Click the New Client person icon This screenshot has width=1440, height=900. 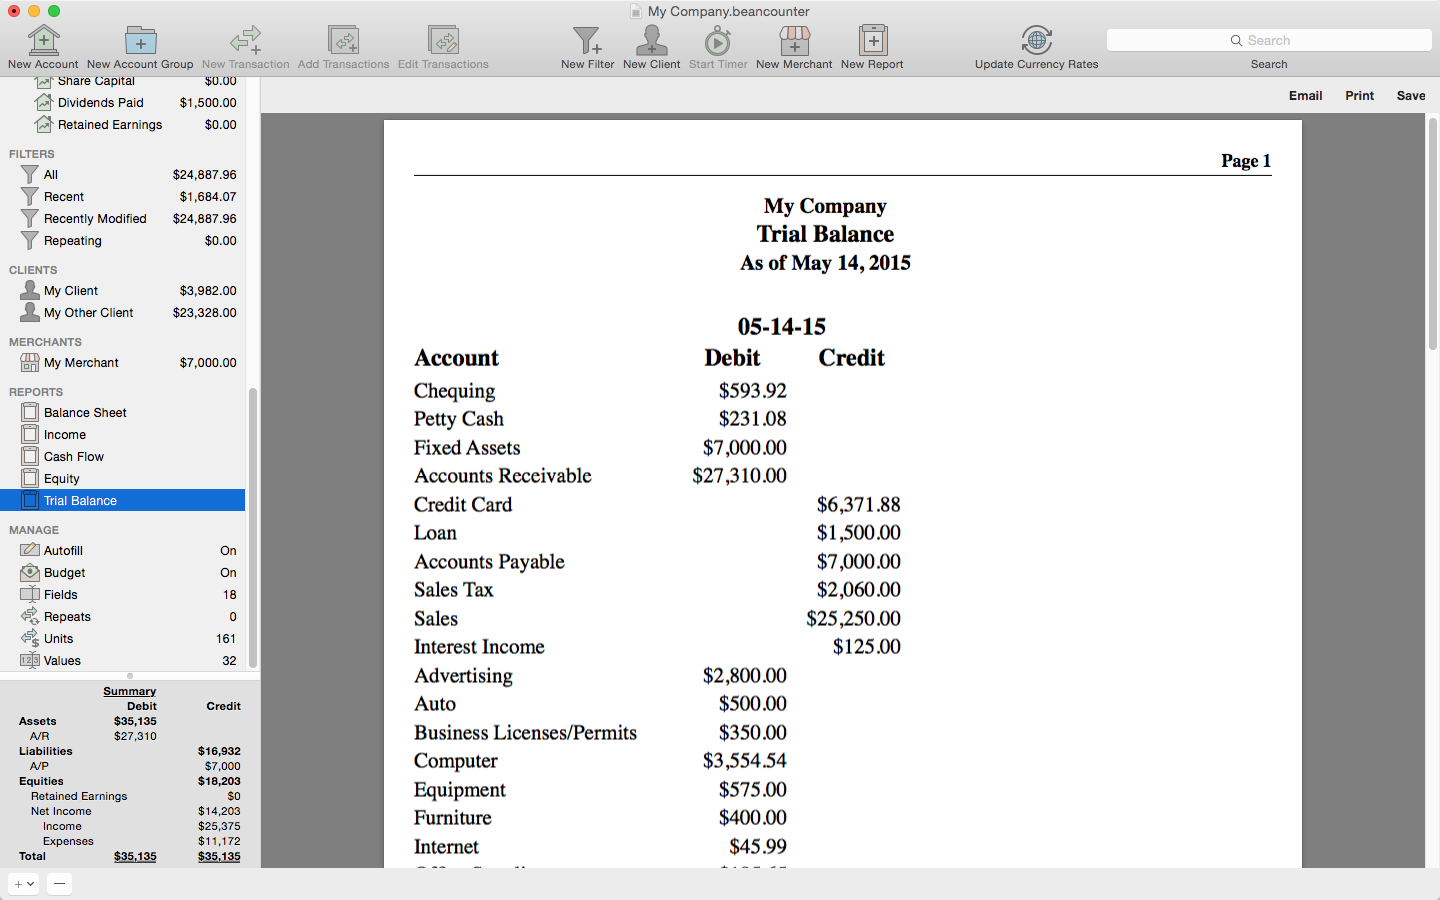(x=651, y=40)
